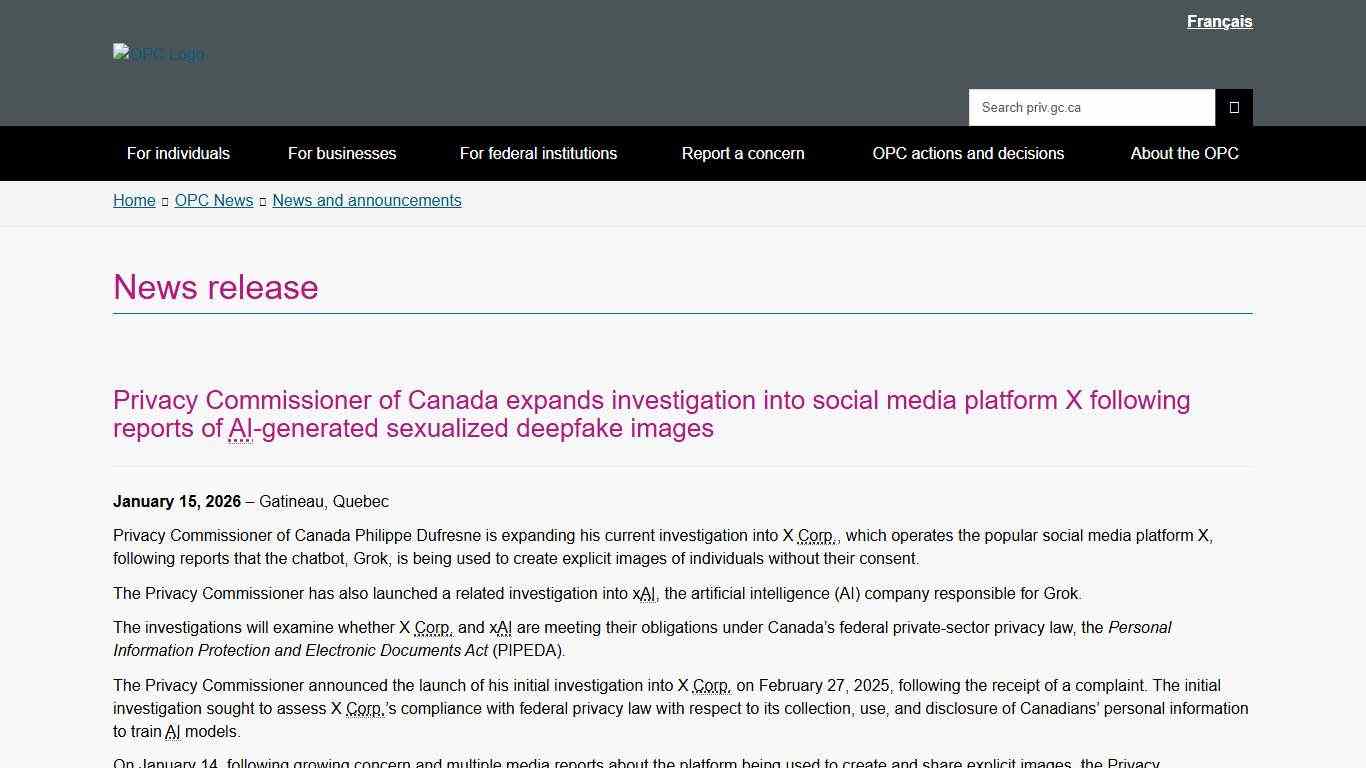1366x768 pixels.
Task: Switch site language to Français
Action: click(1219, 21)
